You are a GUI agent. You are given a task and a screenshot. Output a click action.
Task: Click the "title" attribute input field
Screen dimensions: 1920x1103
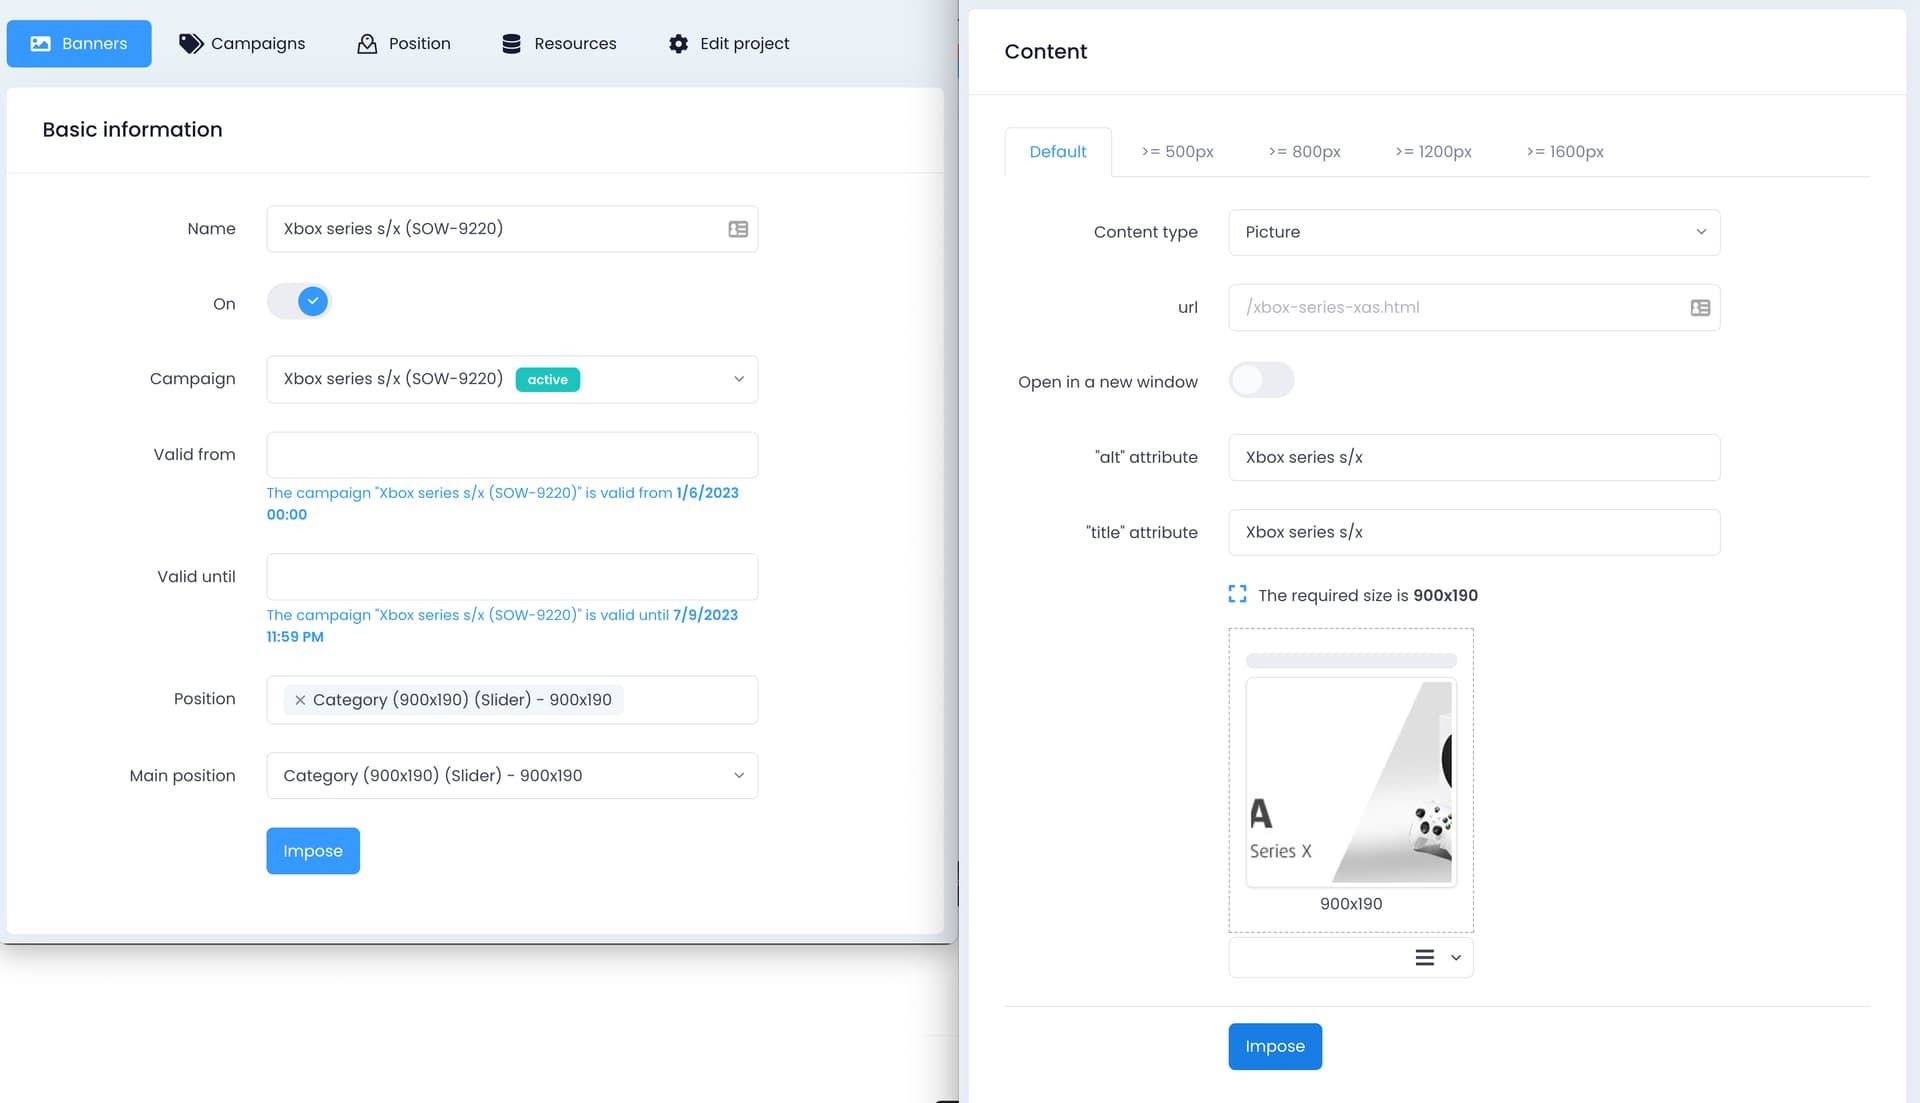1474,532
